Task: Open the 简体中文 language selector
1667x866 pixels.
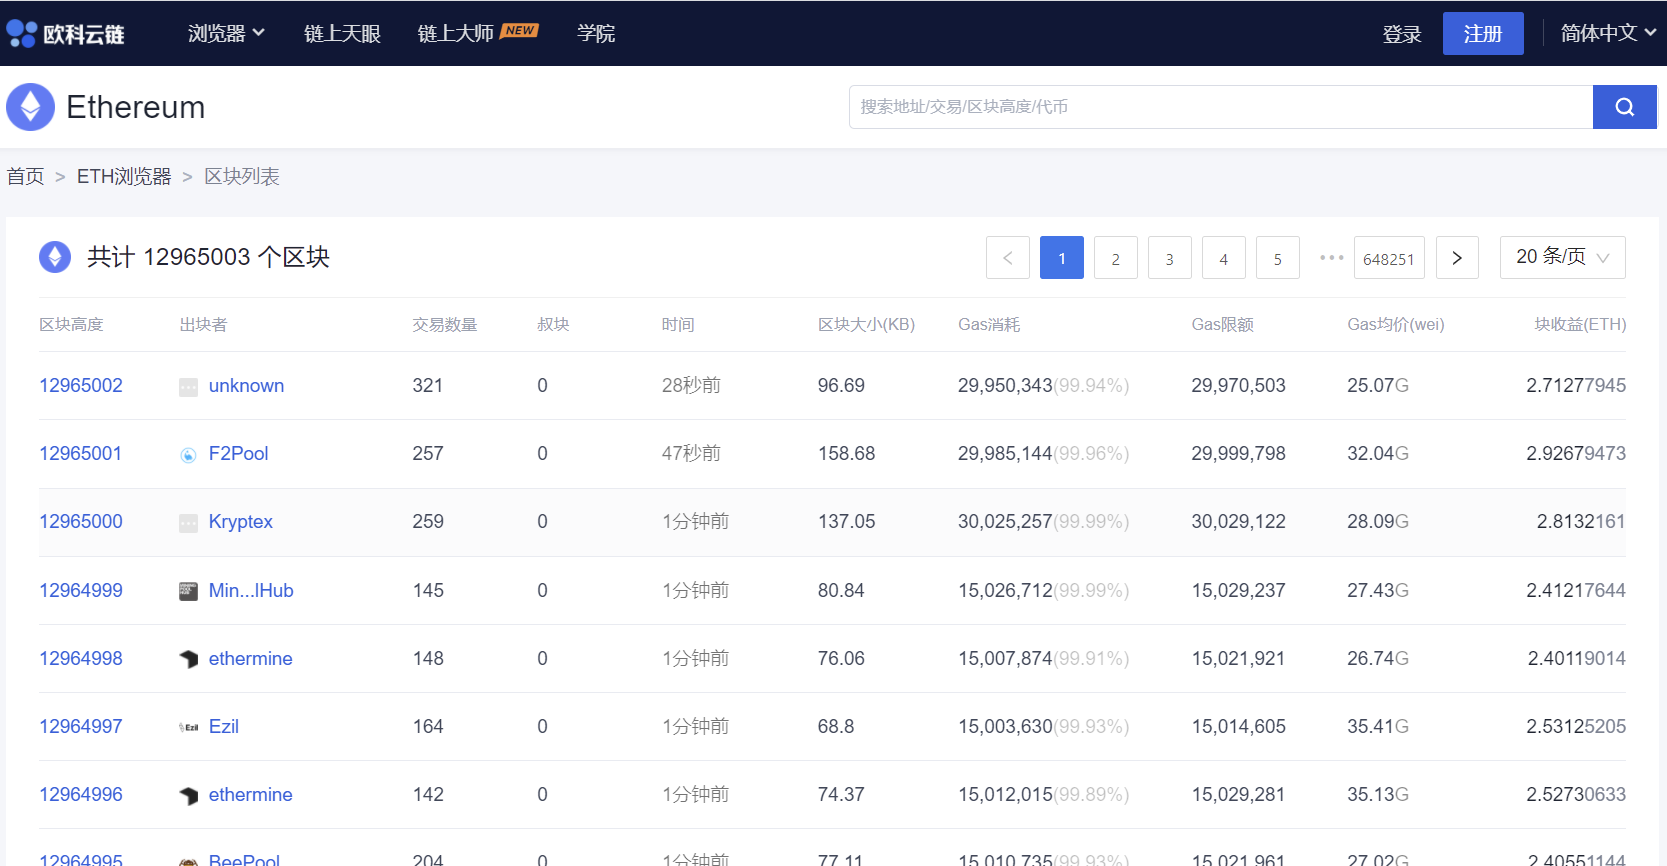Action: coord(1608,33)
